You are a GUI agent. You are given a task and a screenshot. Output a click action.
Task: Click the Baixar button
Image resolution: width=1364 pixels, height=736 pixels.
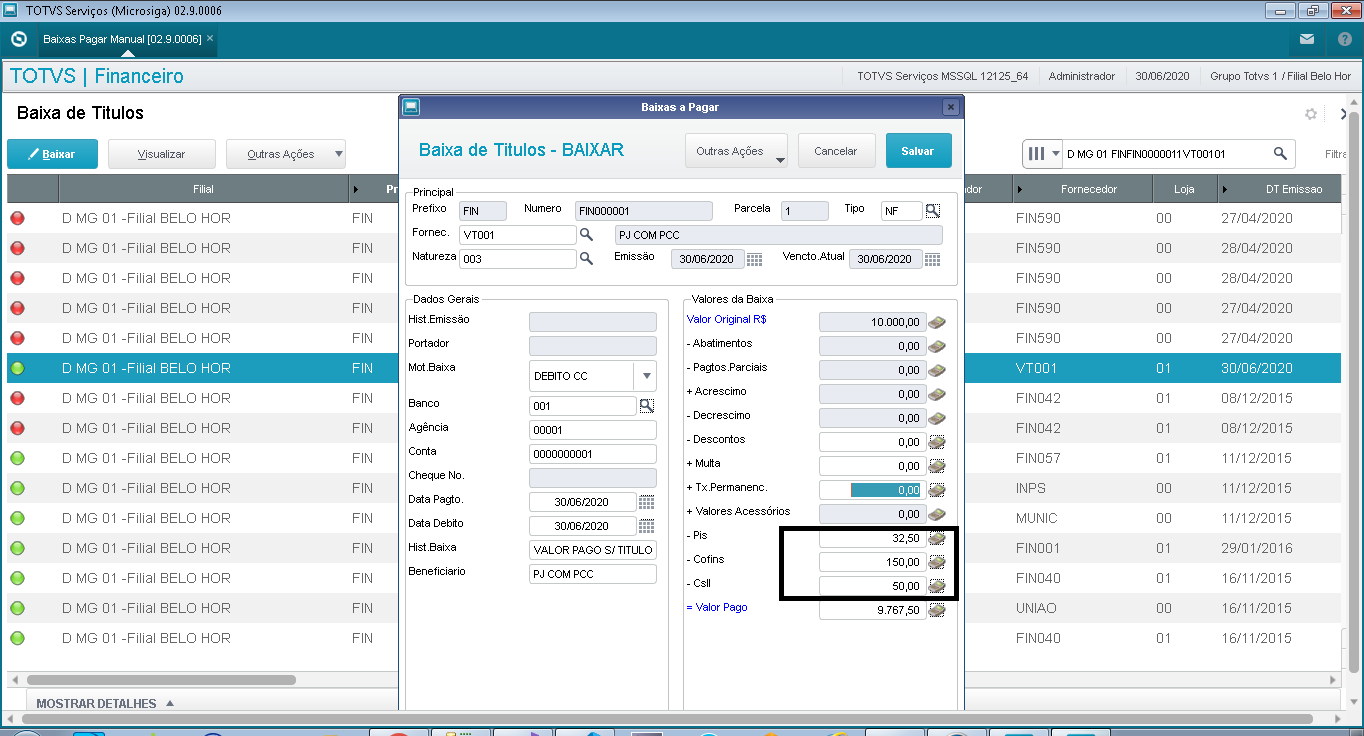[x=53, y=154]
